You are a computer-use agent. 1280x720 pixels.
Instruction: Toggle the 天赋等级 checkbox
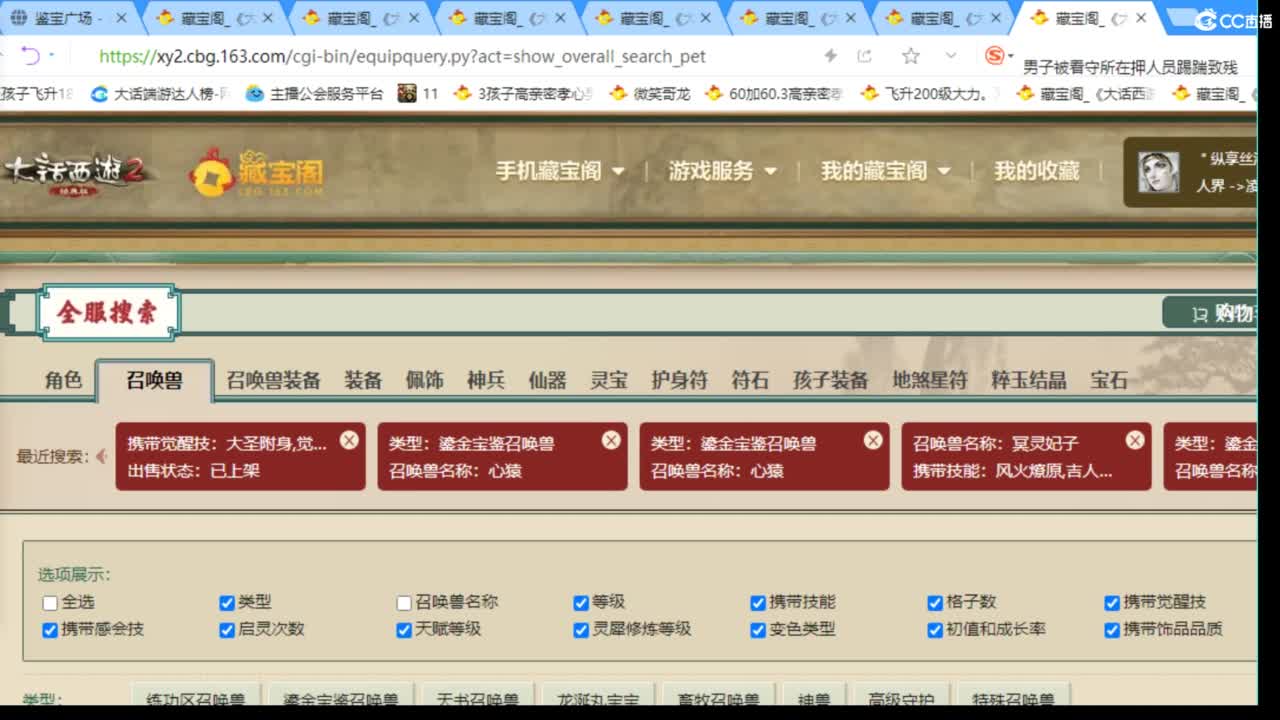pyautogui.click(x=404, y=630)
